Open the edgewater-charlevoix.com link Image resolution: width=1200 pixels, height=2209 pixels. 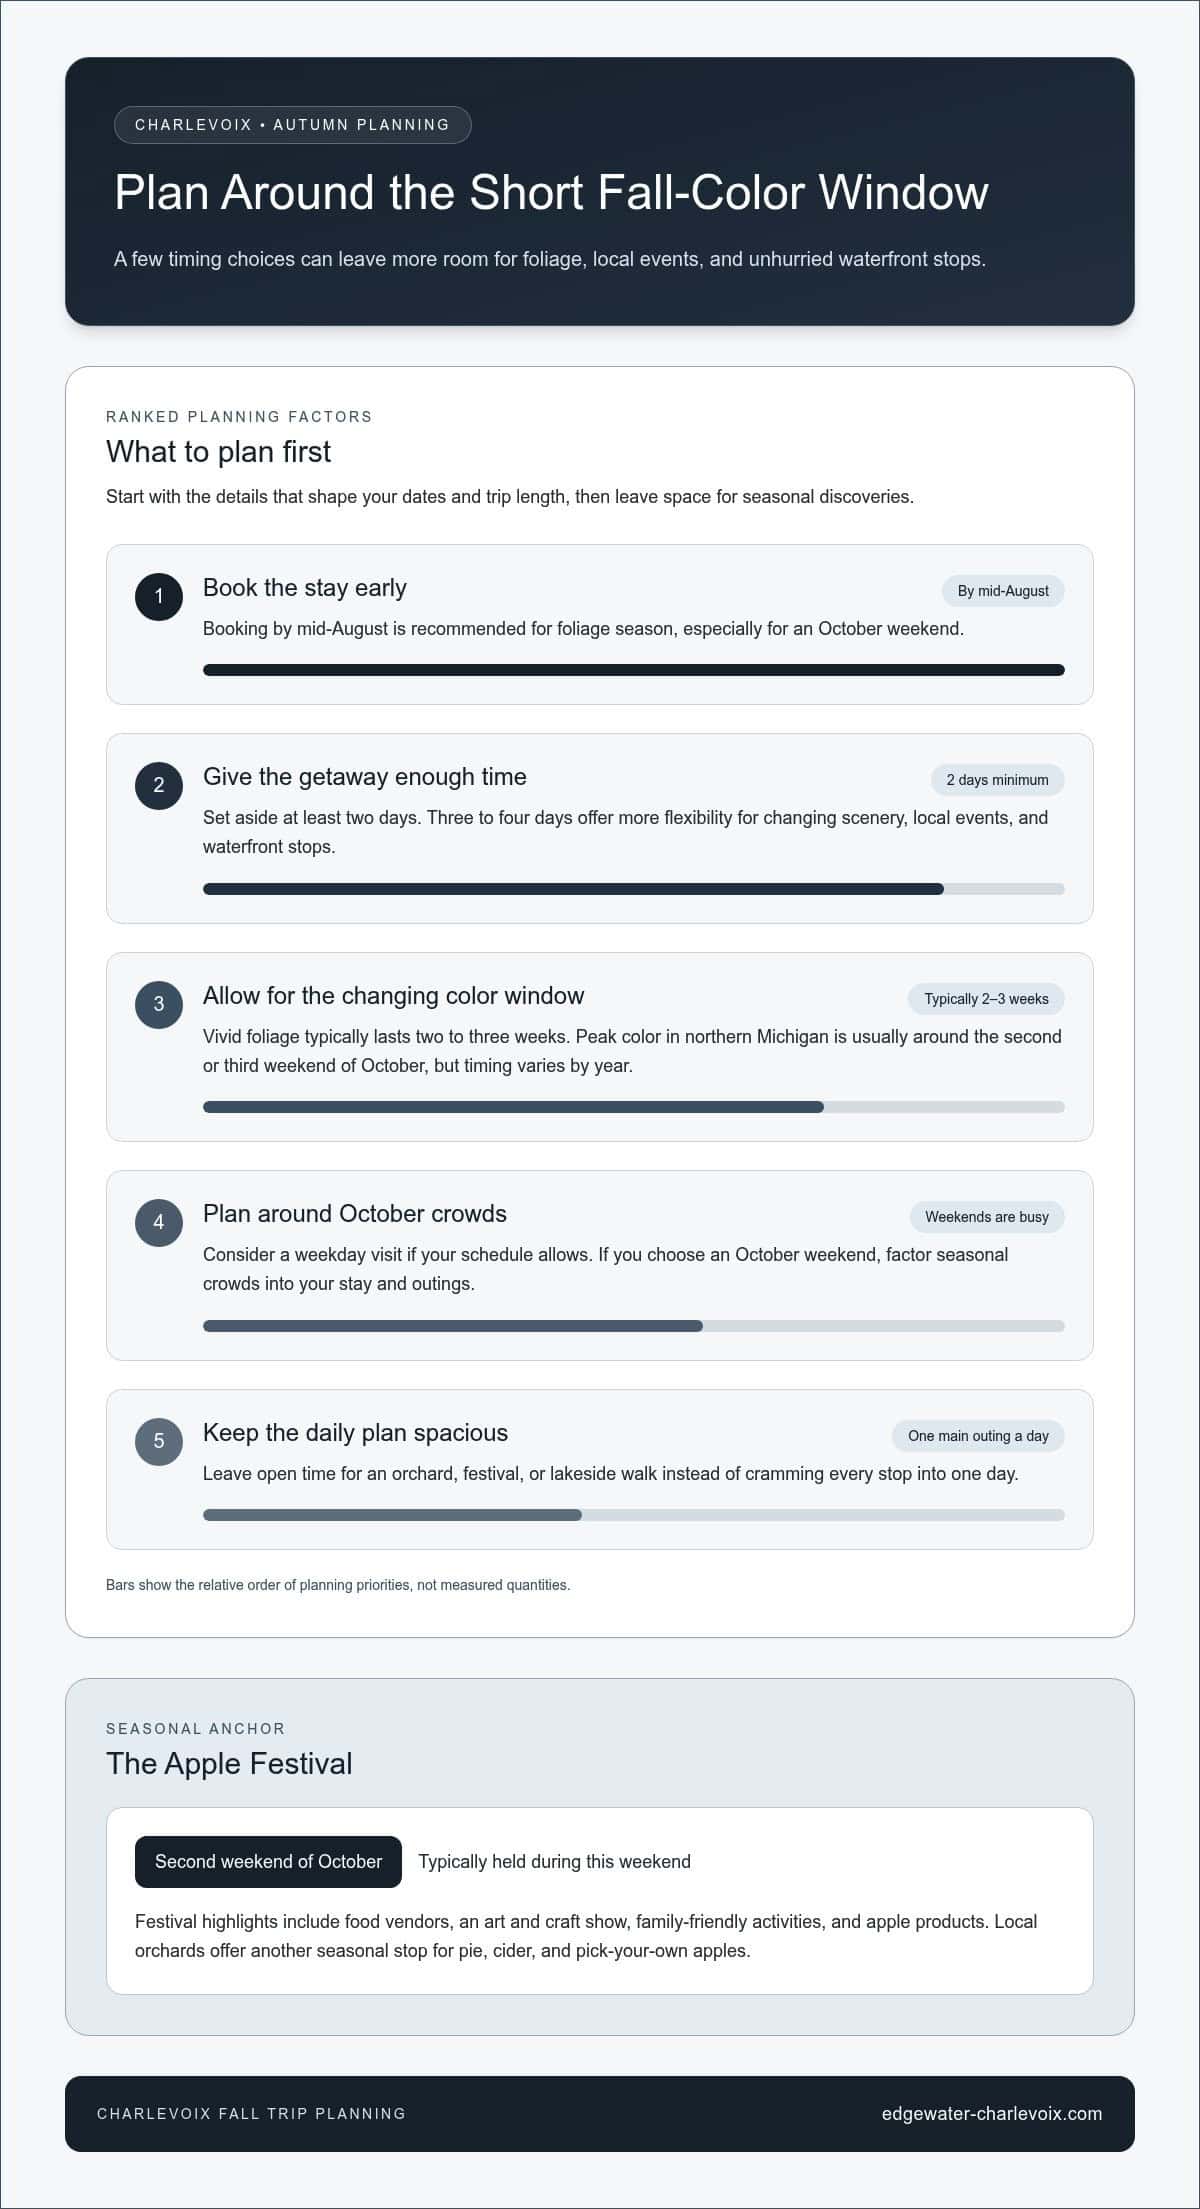click(x=992, y=2114)
